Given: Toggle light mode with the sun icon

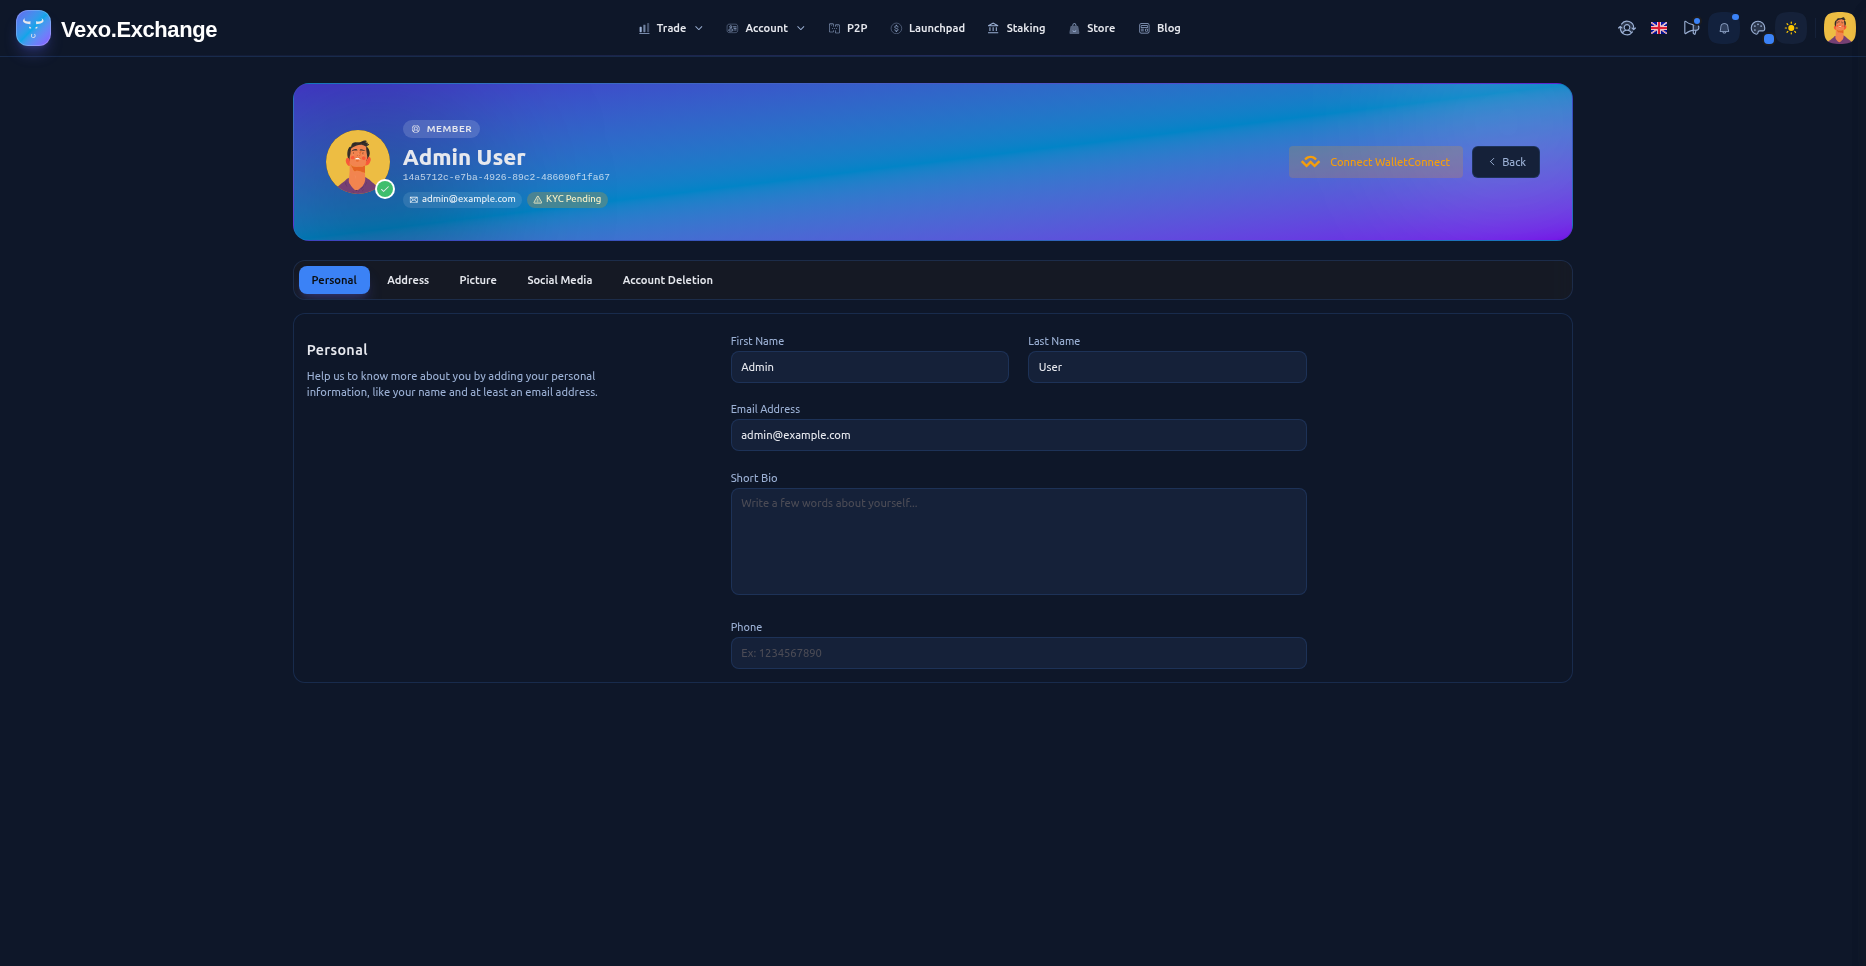Looking at the screenshot, I should click(x=1791, y=28).
